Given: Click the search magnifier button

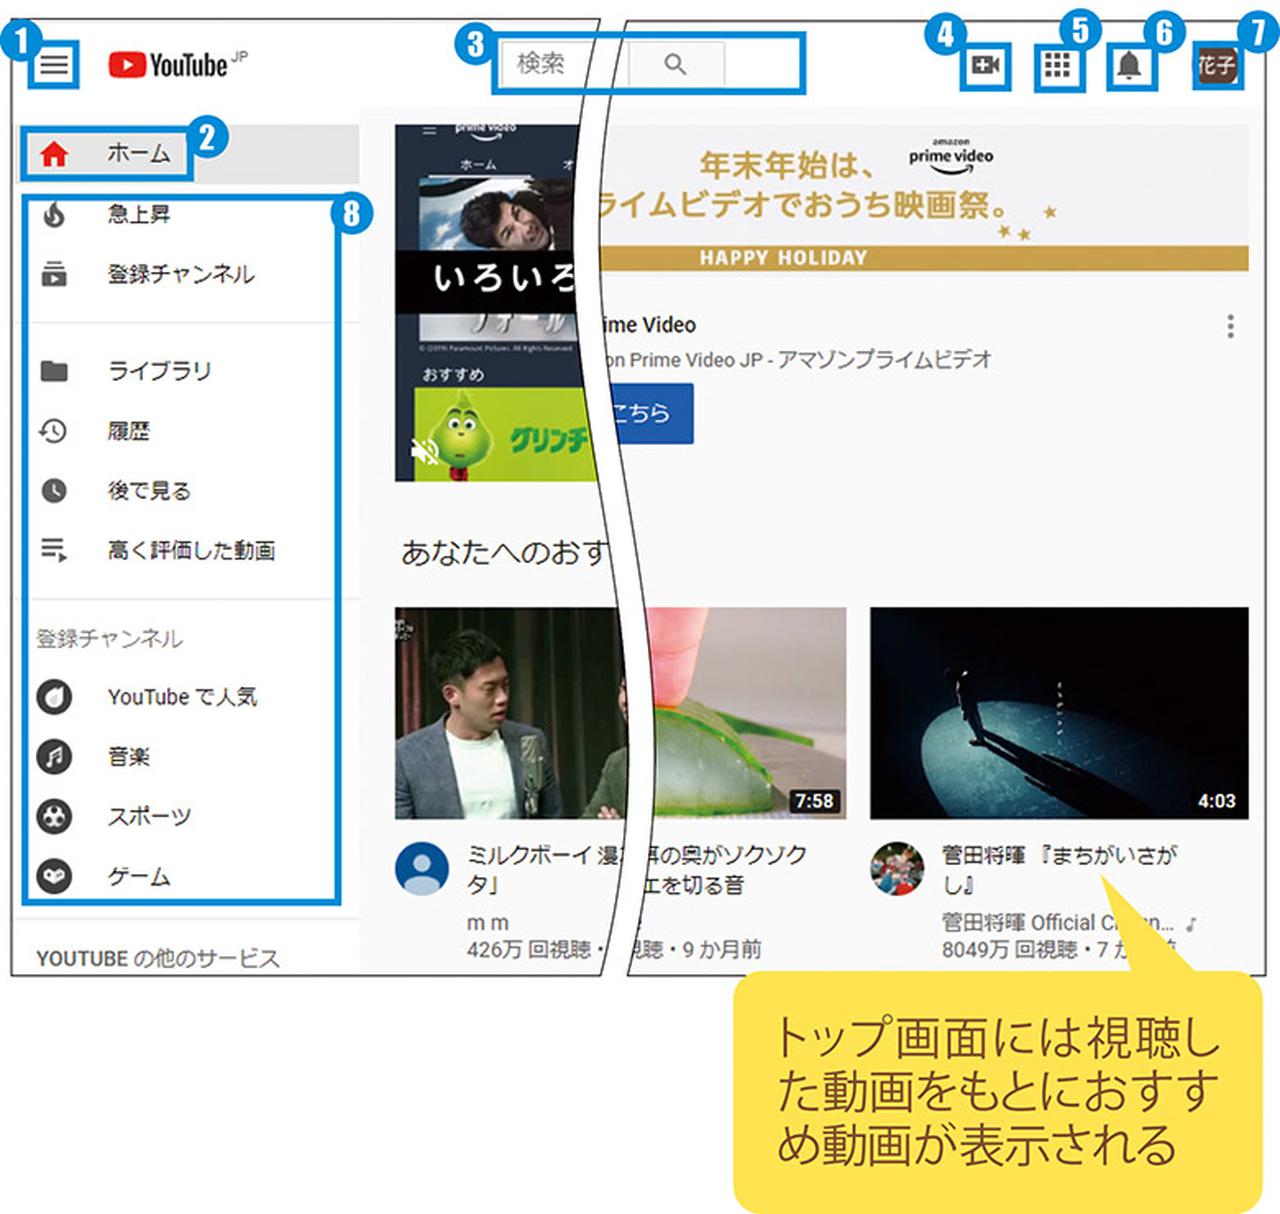Looking at the screenshot, I should [675, 64].
